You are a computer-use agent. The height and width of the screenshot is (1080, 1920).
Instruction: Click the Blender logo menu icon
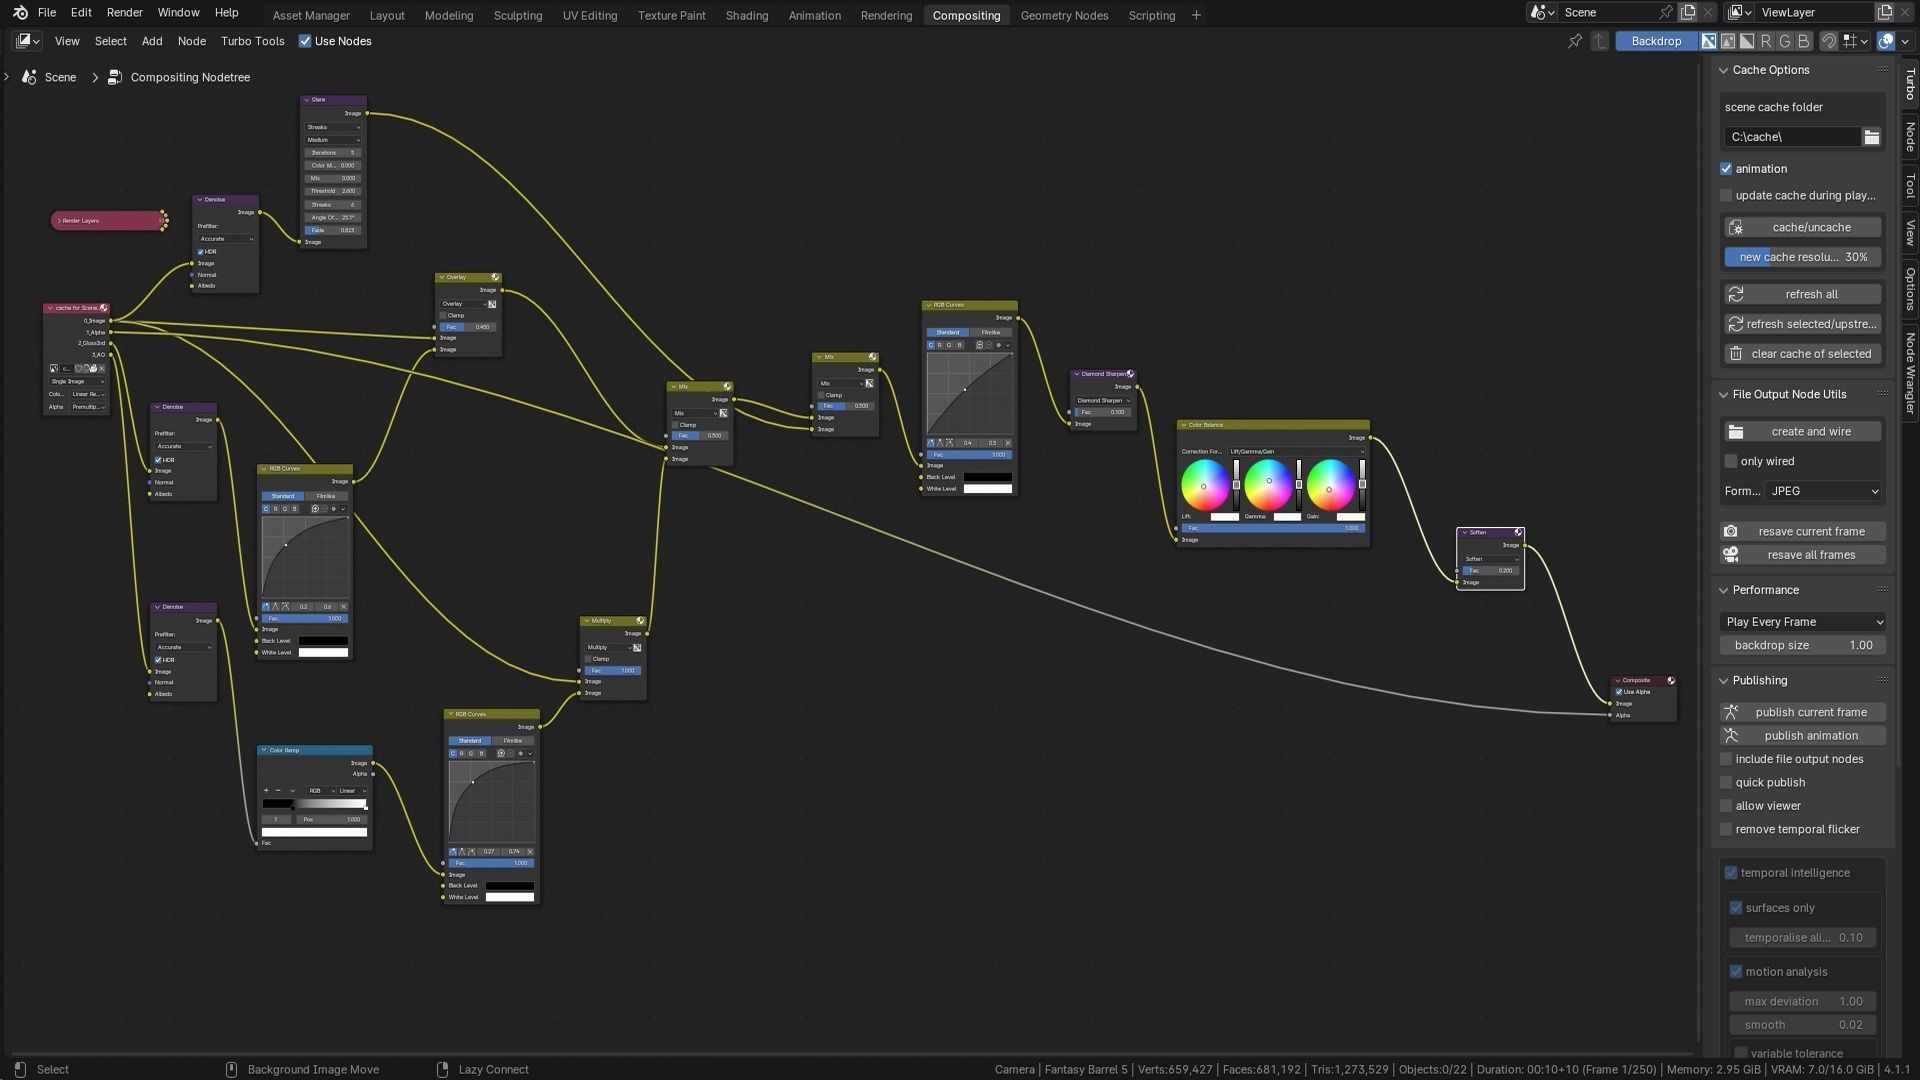click(20, 13)
